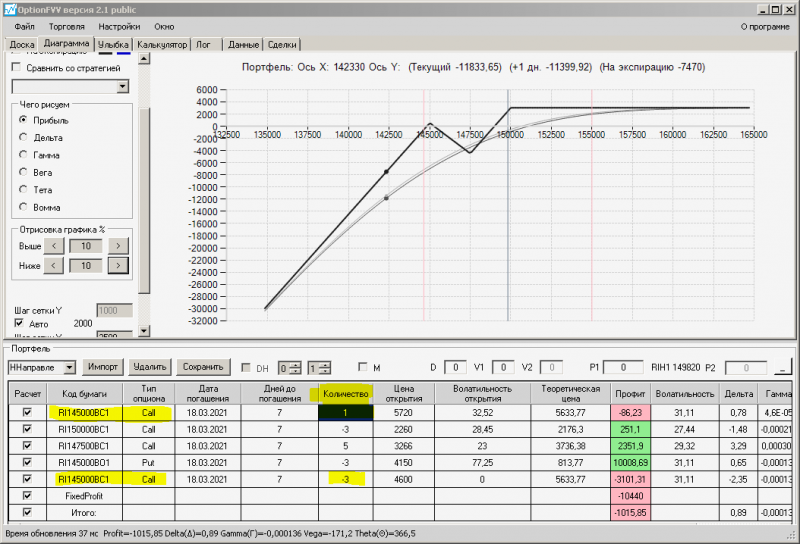This screenshot has height=544, width=800.
Task: Click the Шаг сетки Y input field
Action: tap(114, 310)
